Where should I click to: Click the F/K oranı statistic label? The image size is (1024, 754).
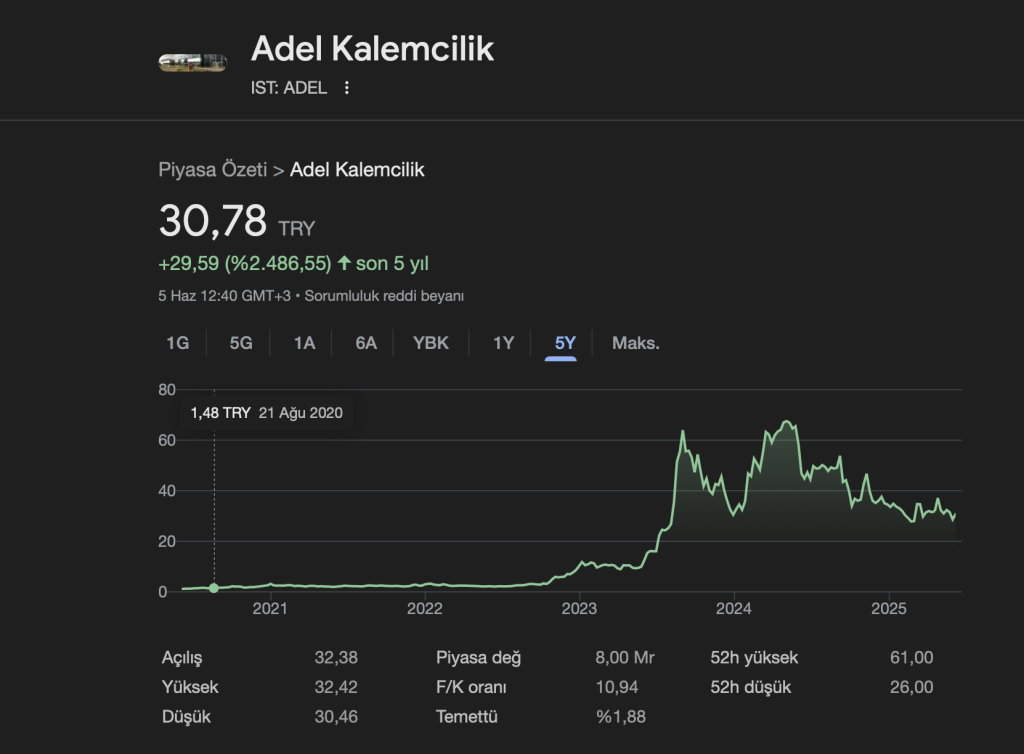click(471, 687)
